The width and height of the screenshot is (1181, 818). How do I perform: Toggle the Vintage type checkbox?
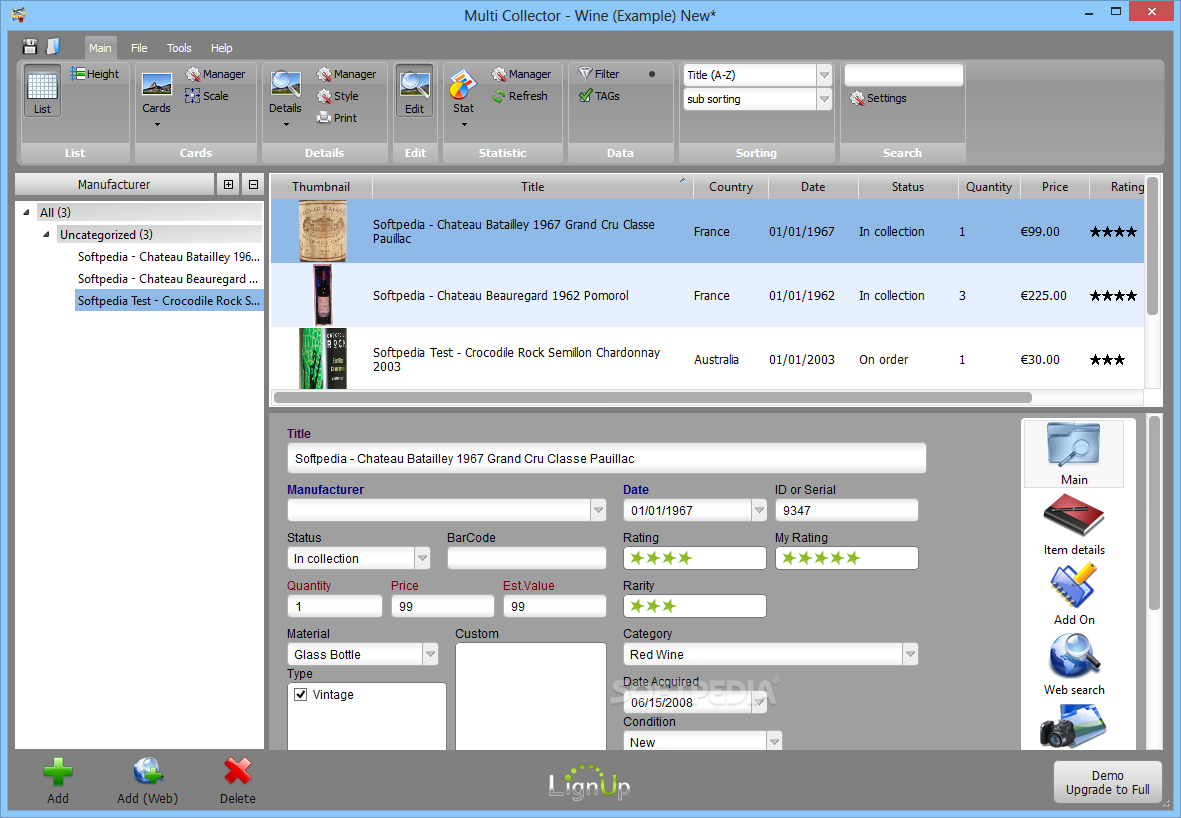(301, 694)
